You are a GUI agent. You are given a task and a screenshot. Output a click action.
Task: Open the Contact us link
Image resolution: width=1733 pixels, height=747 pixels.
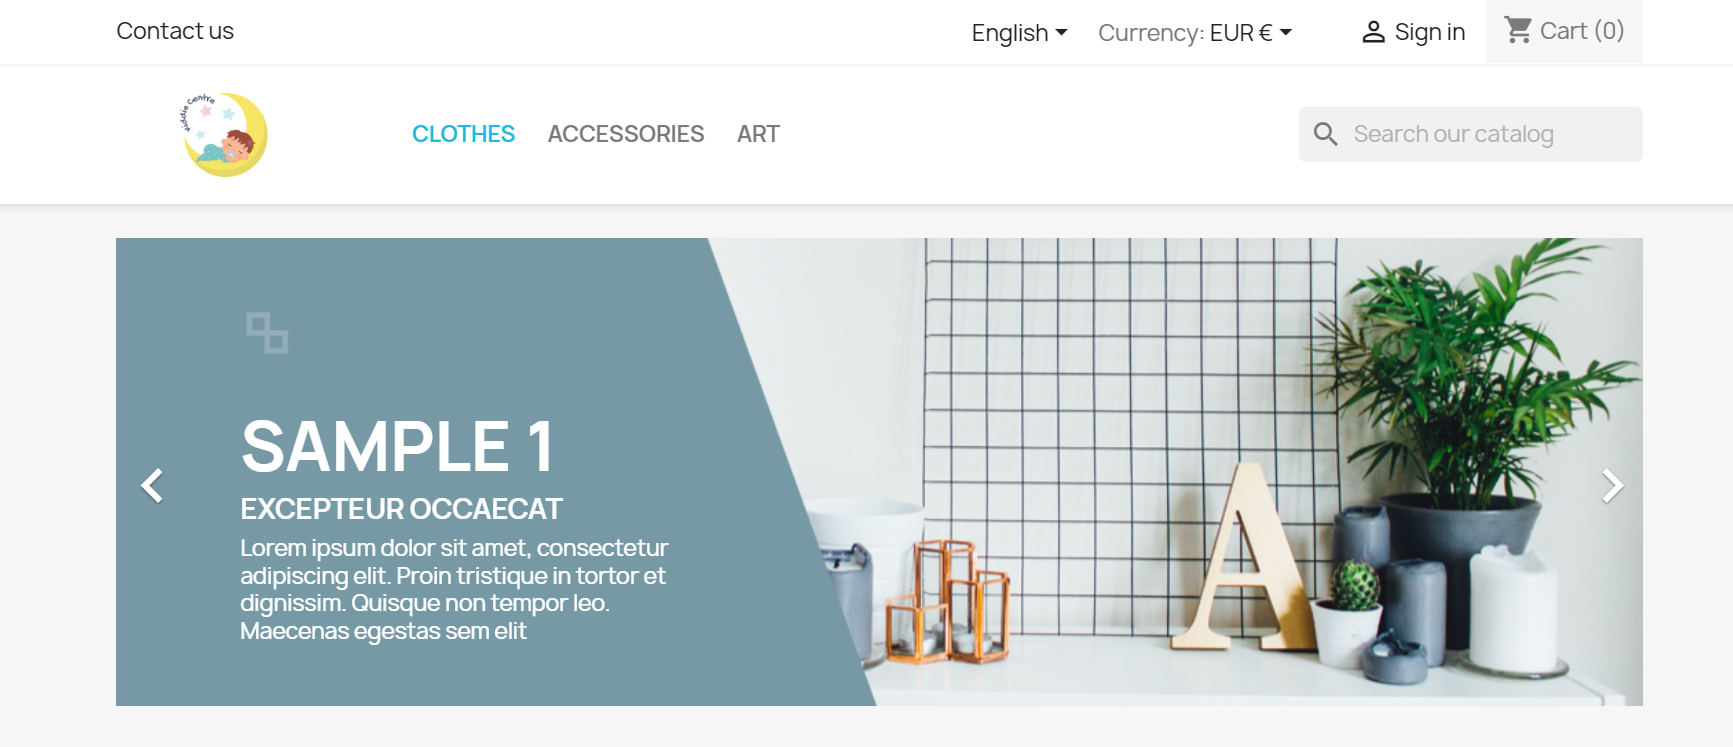(x=175, y=31)
